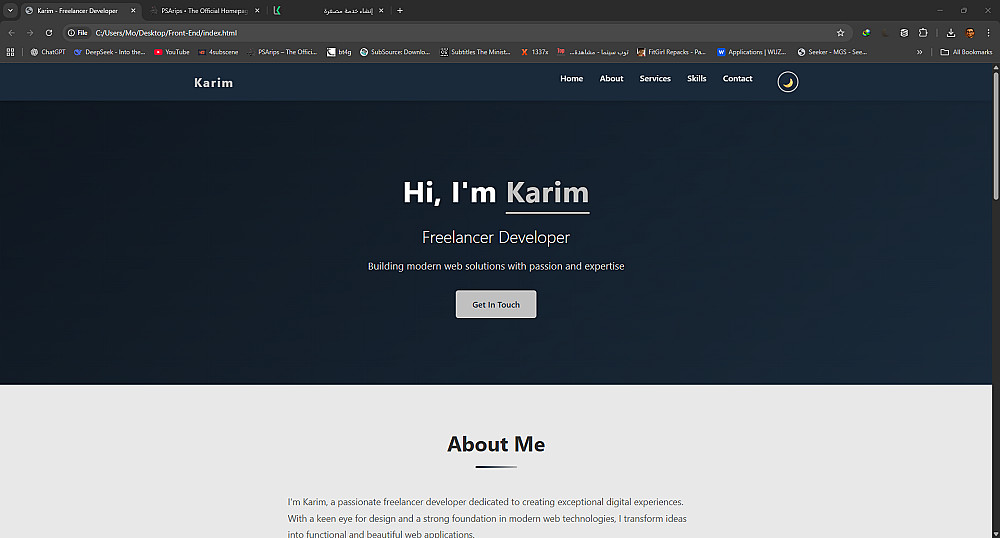The height and width of the screenshot is (538, 1000).
Task: Click the "About Me" heading
Action: pos(496,444)
